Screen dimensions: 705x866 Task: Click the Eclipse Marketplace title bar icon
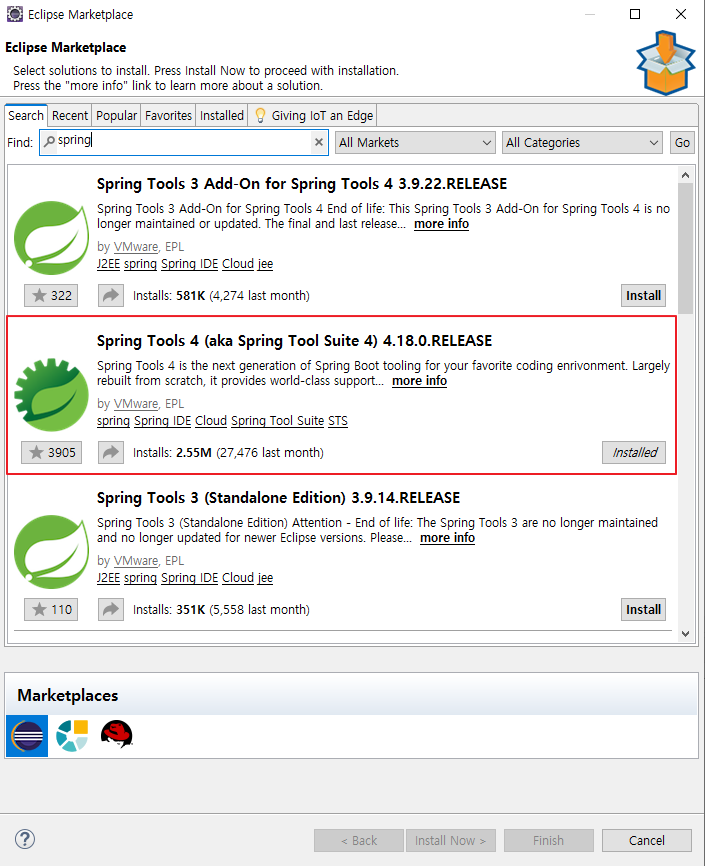pos(15,14)
